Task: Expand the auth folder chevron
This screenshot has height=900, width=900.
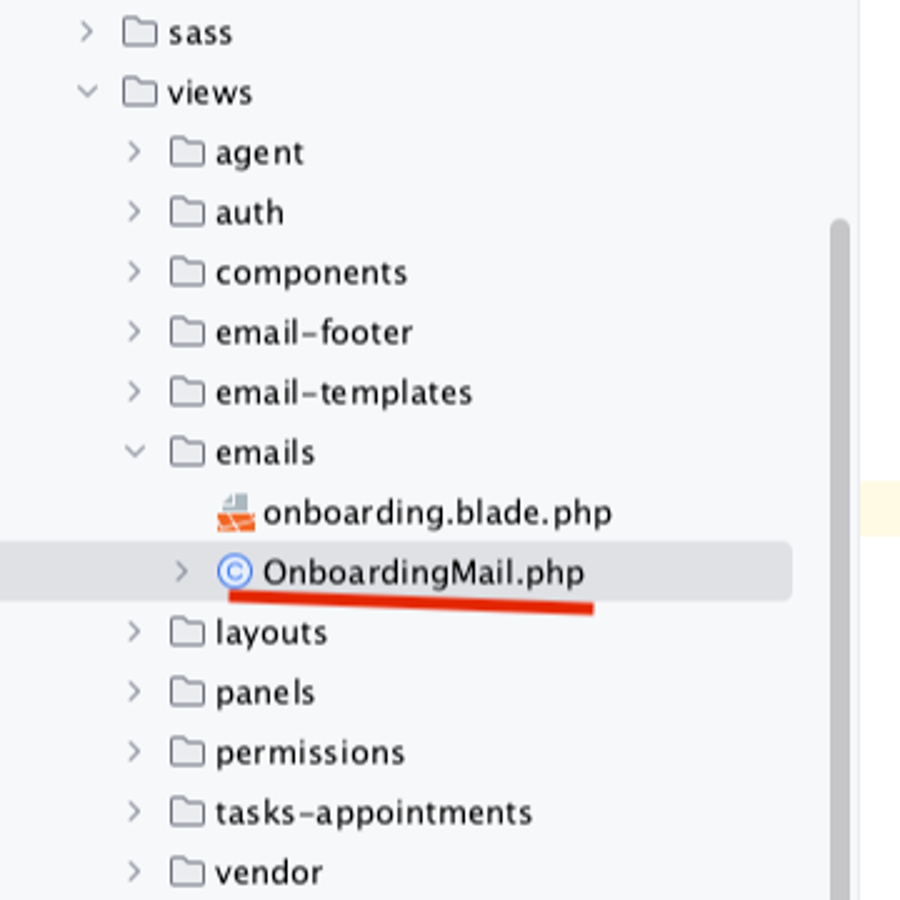Action: click(x=134, y=212)
